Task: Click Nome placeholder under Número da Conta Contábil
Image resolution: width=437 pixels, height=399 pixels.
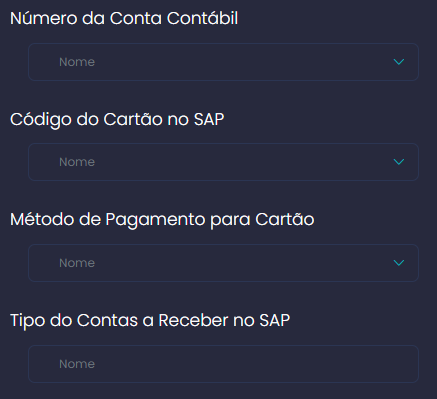Action: (77, 62)
